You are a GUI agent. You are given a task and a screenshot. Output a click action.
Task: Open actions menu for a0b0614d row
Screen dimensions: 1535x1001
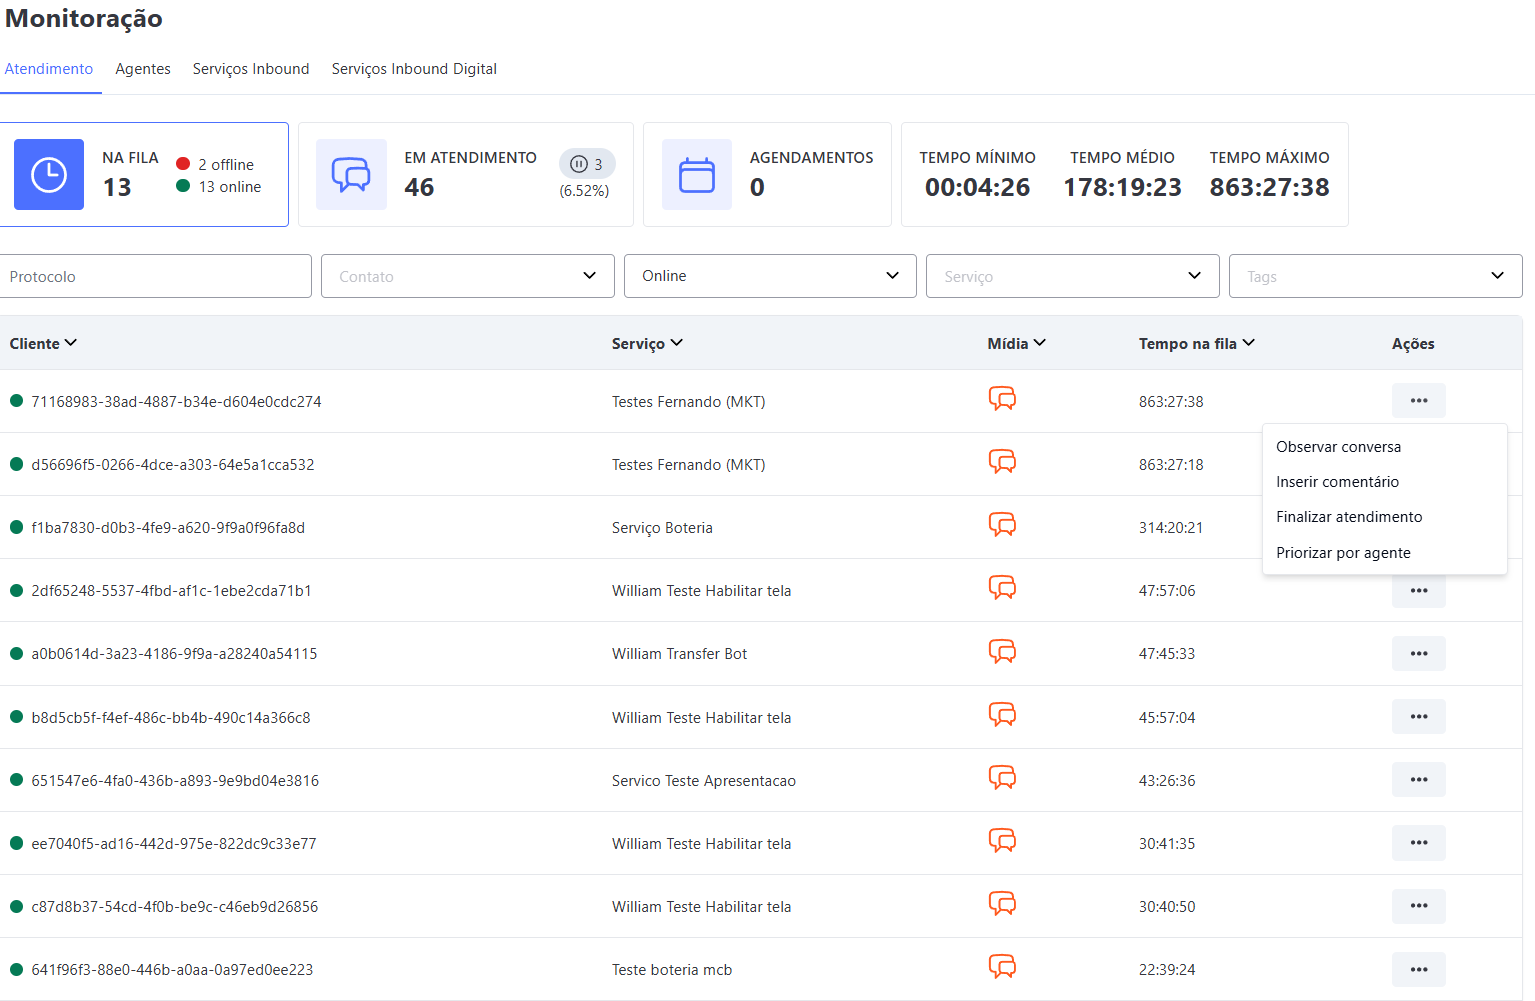(x=1419, y=653)
